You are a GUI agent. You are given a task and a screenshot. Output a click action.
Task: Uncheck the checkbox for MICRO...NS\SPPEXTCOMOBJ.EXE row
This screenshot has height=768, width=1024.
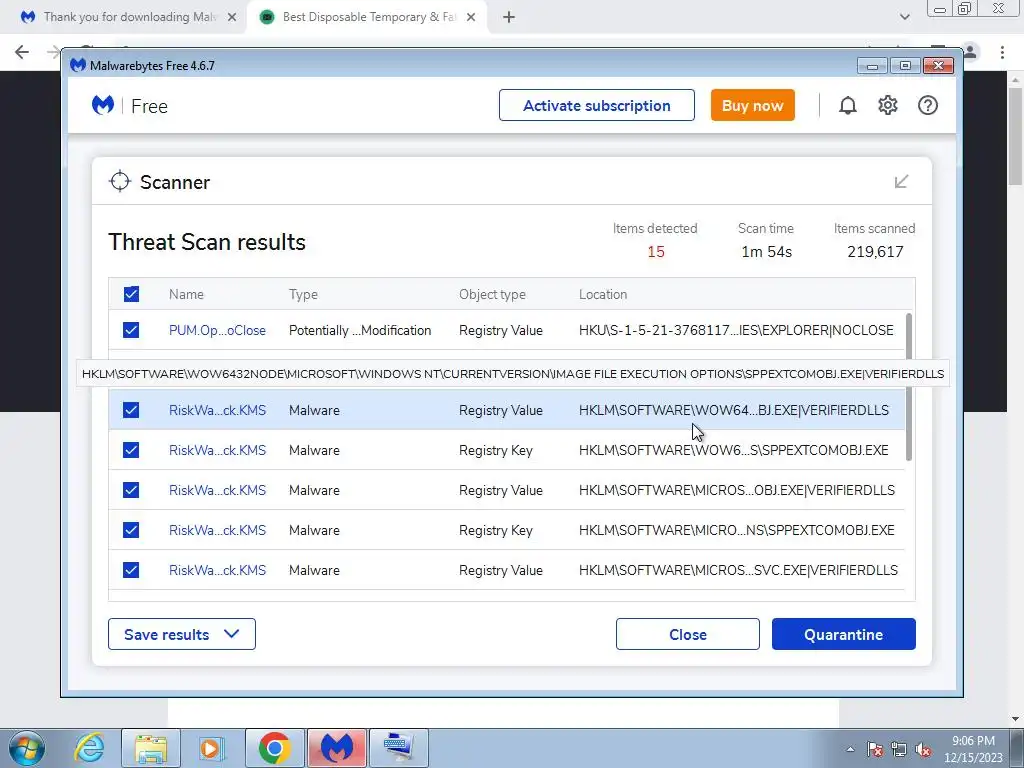click(131, 530)
